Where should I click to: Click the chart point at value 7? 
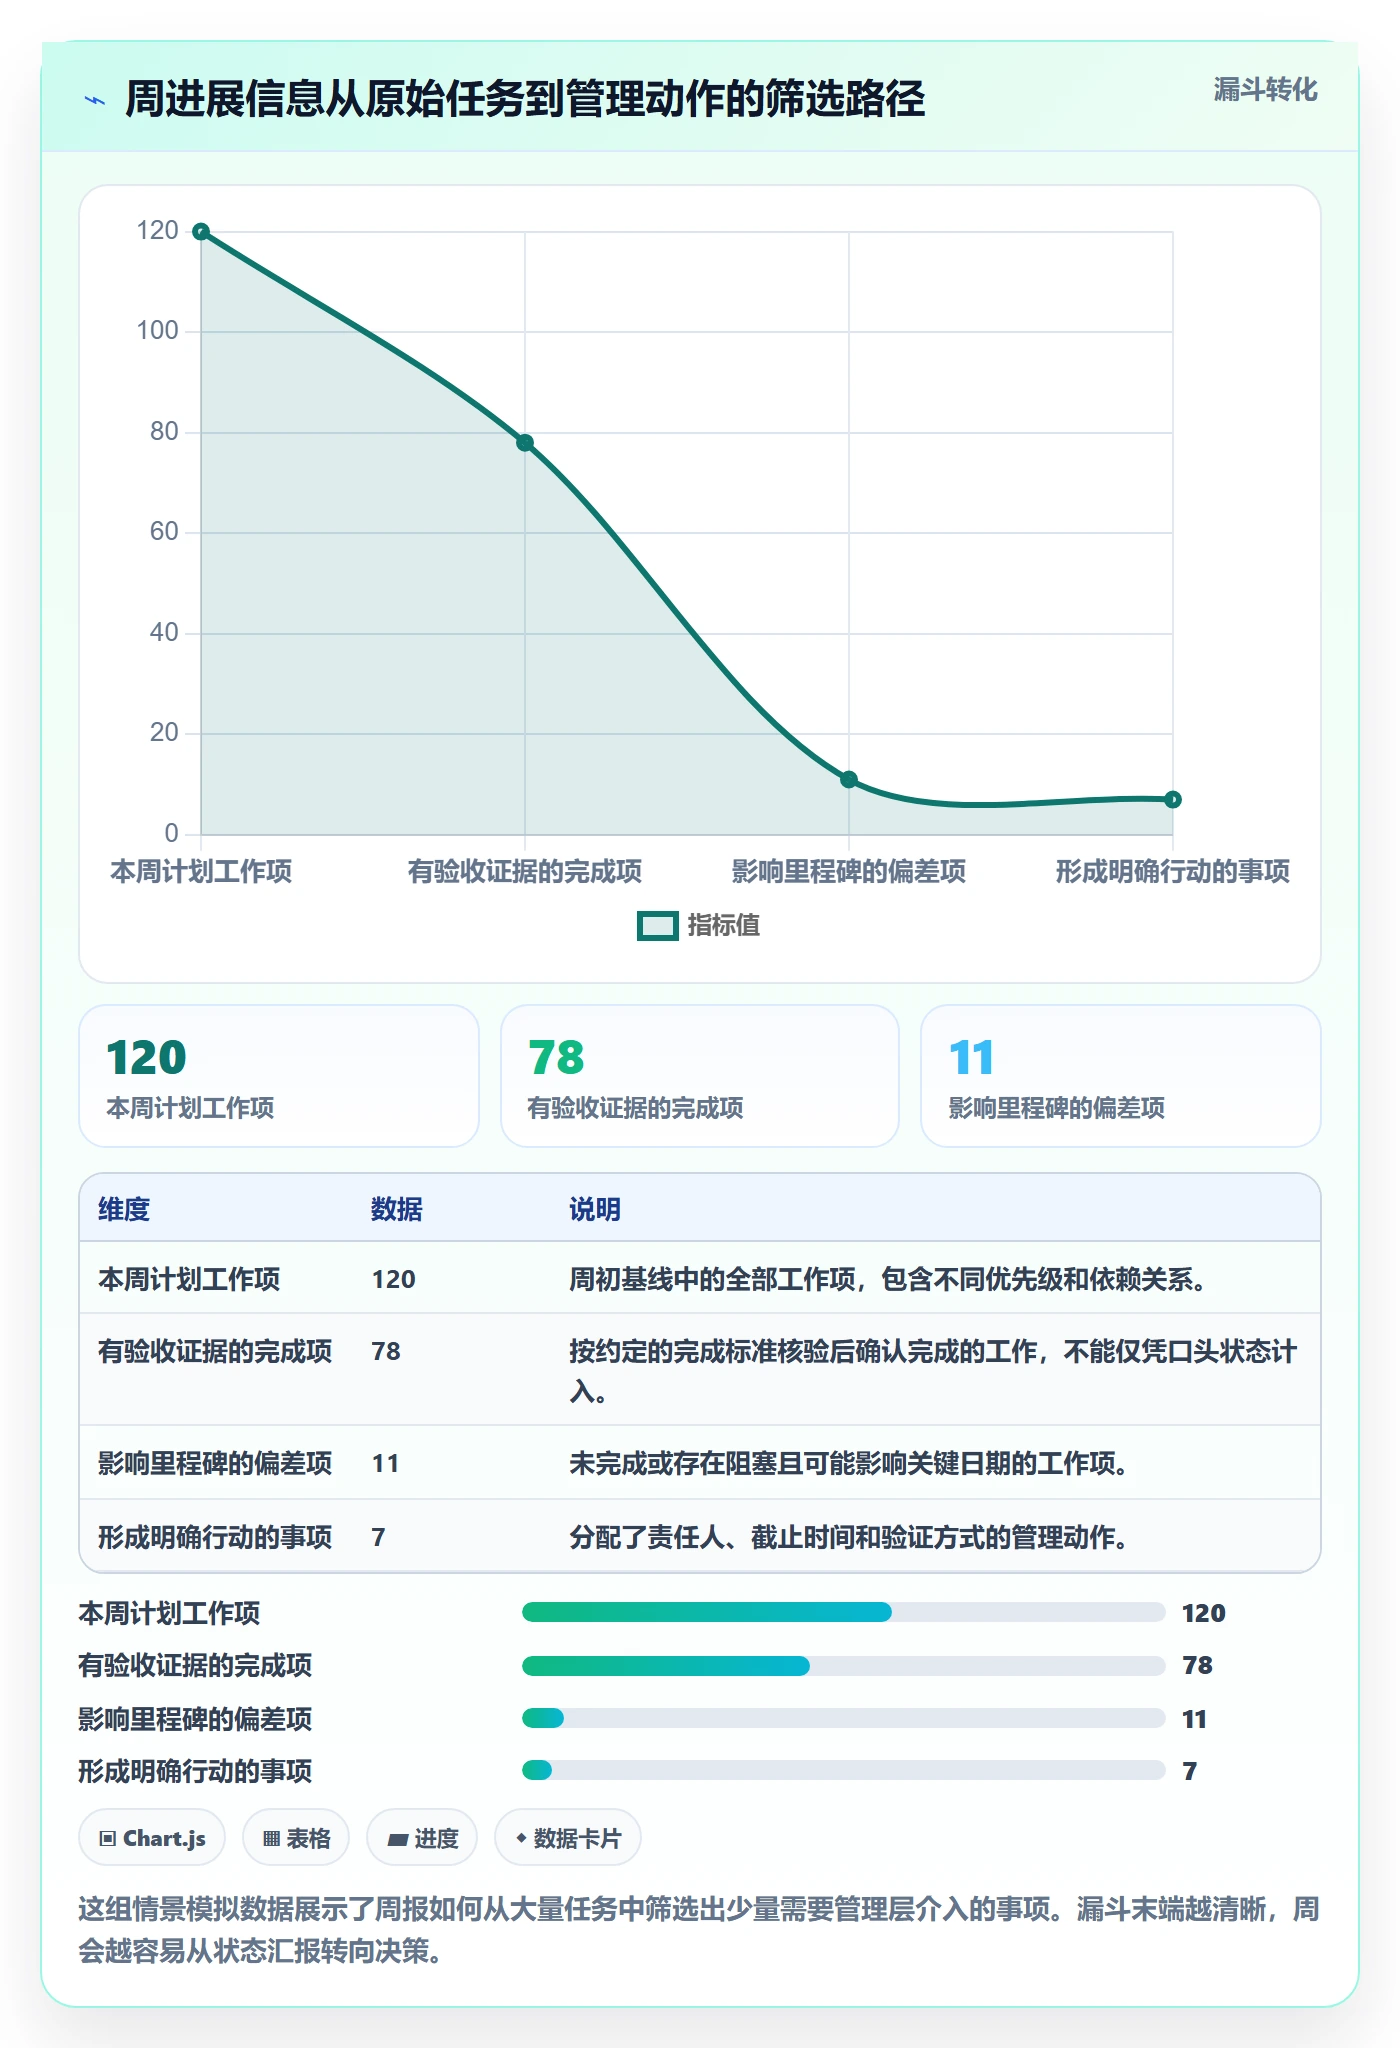tap(1173, 799)
